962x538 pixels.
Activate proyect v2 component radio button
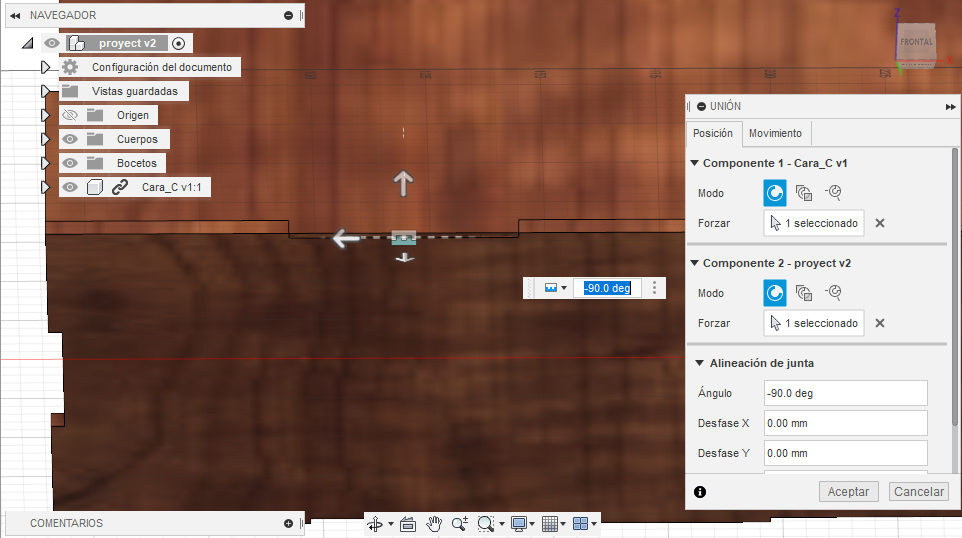(x=179, y=43)
